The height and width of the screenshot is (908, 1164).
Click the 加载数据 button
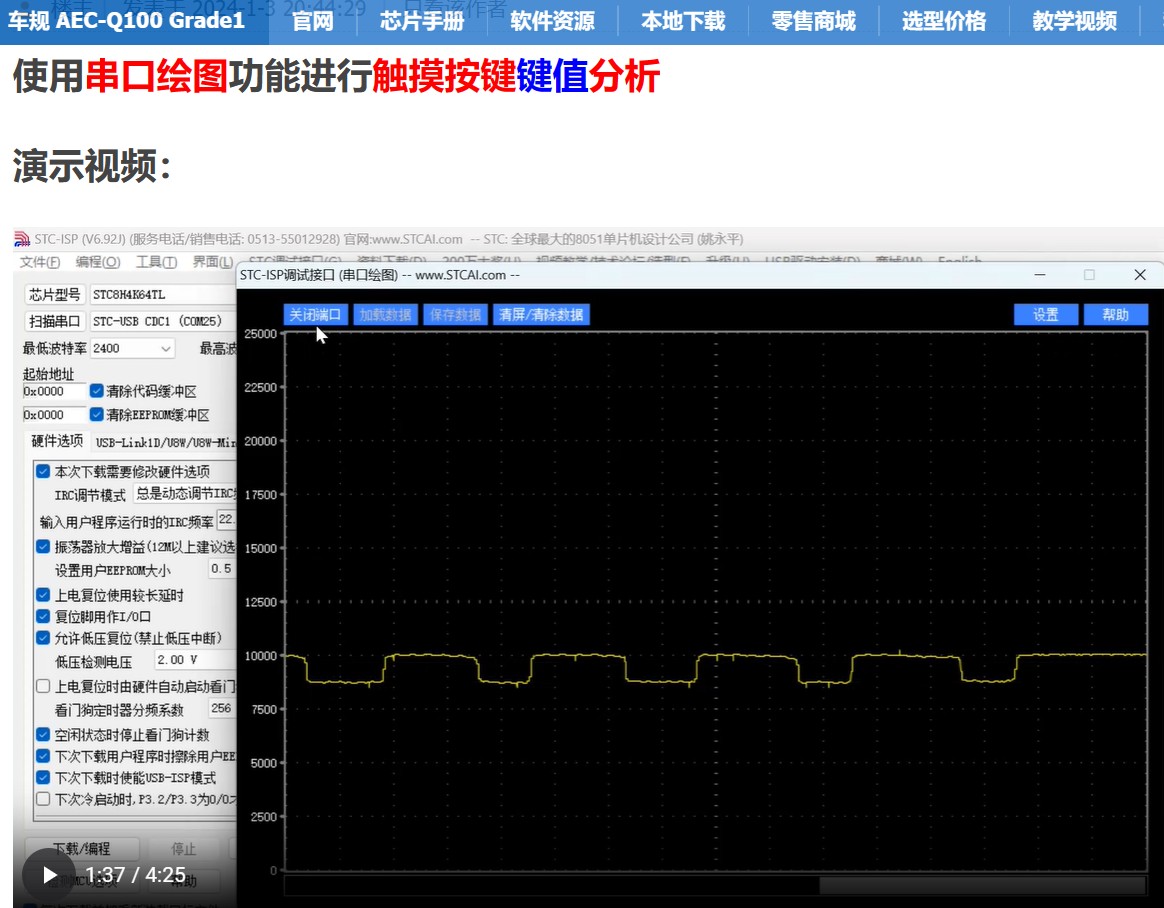pos(385,315)
